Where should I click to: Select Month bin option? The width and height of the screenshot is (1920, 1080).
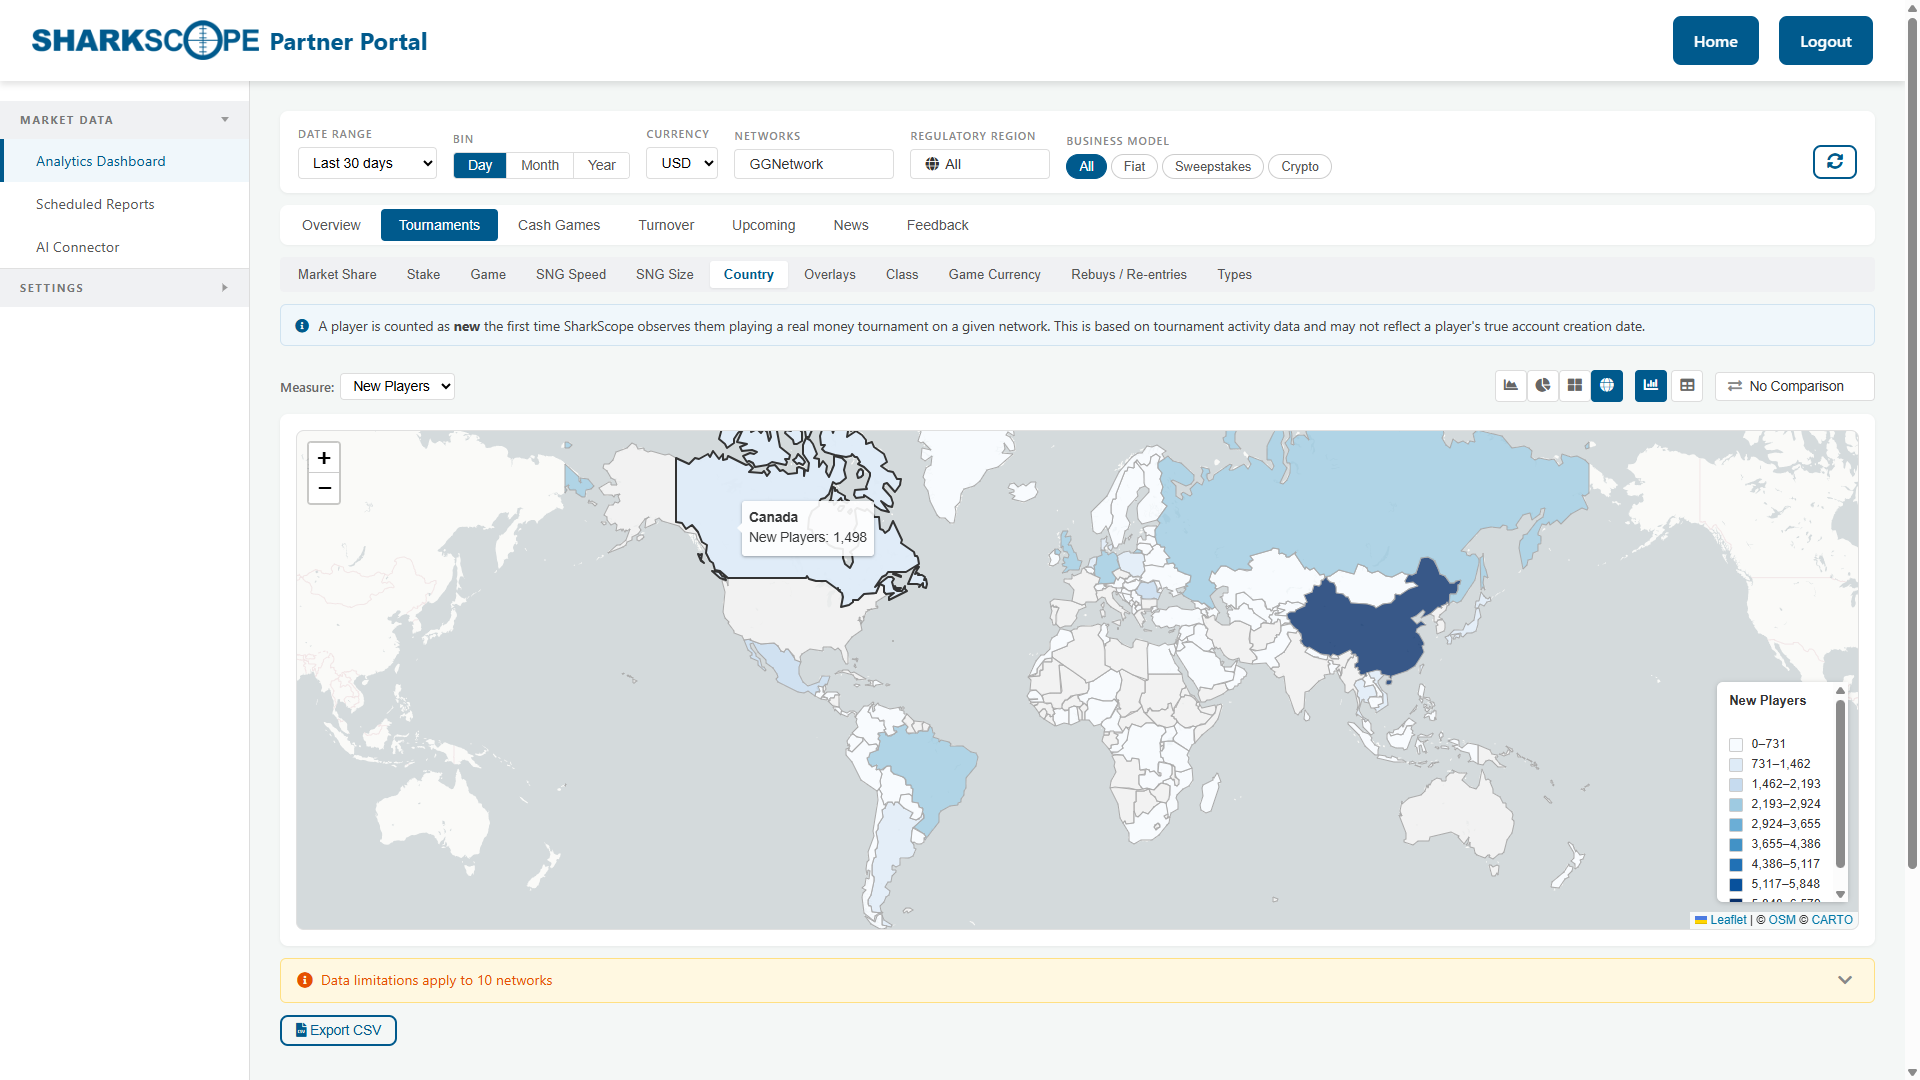(540, 165)
